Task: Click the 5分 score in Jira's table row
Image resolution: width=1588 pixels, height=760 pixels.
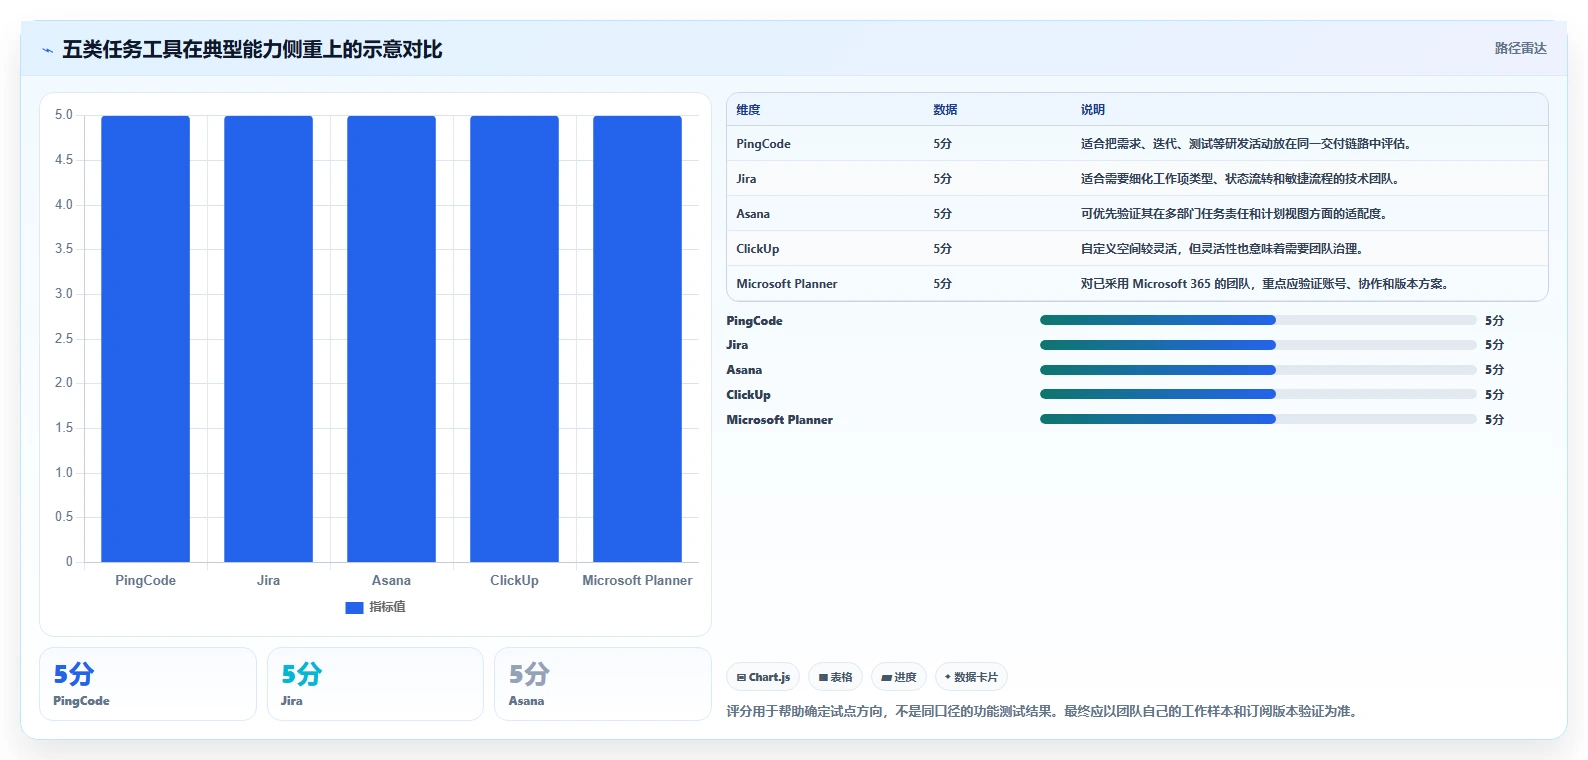Action: (942, 179)
